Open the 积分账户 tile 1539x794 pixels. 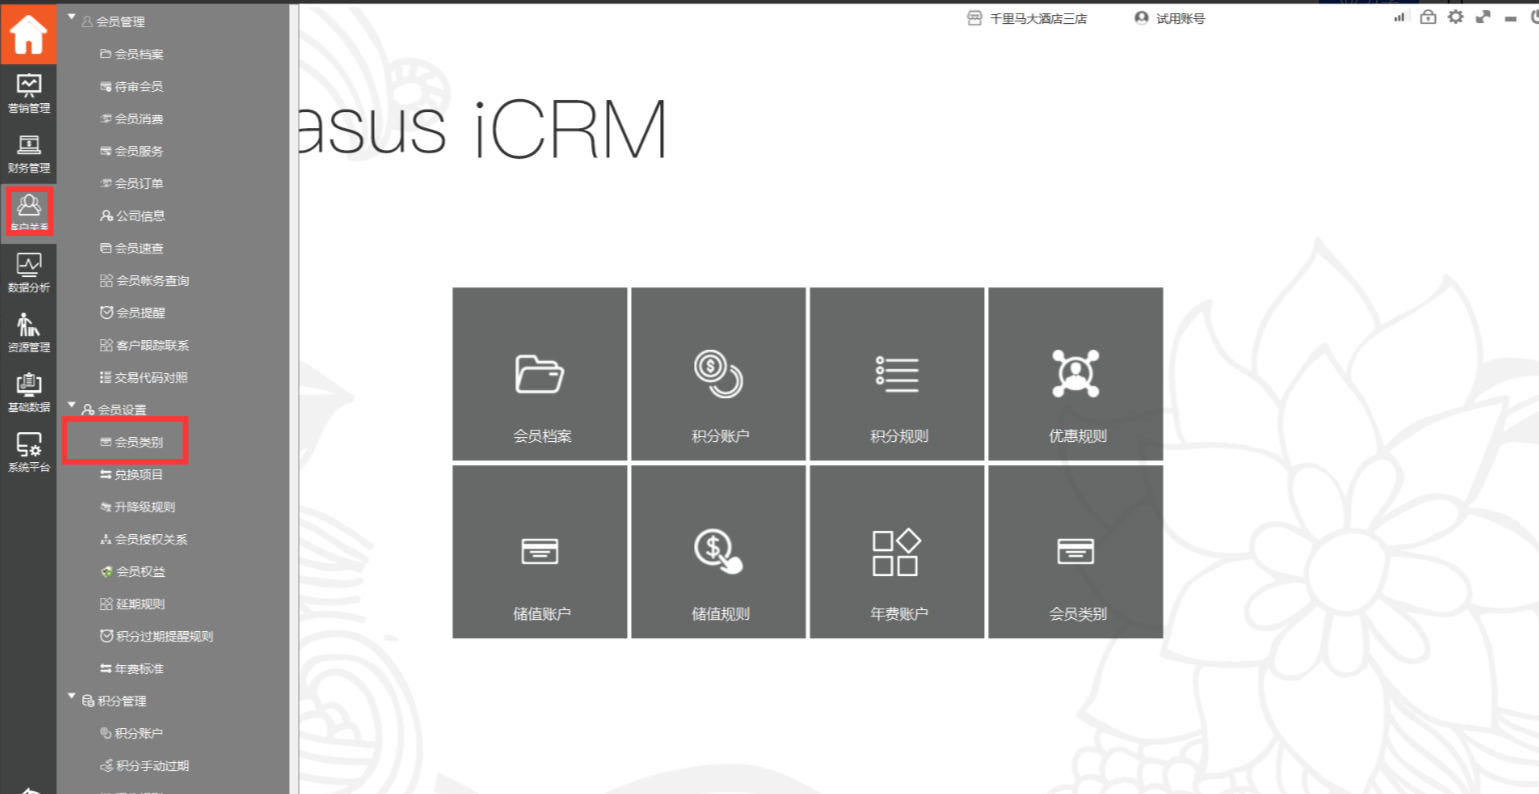point(719,374)
